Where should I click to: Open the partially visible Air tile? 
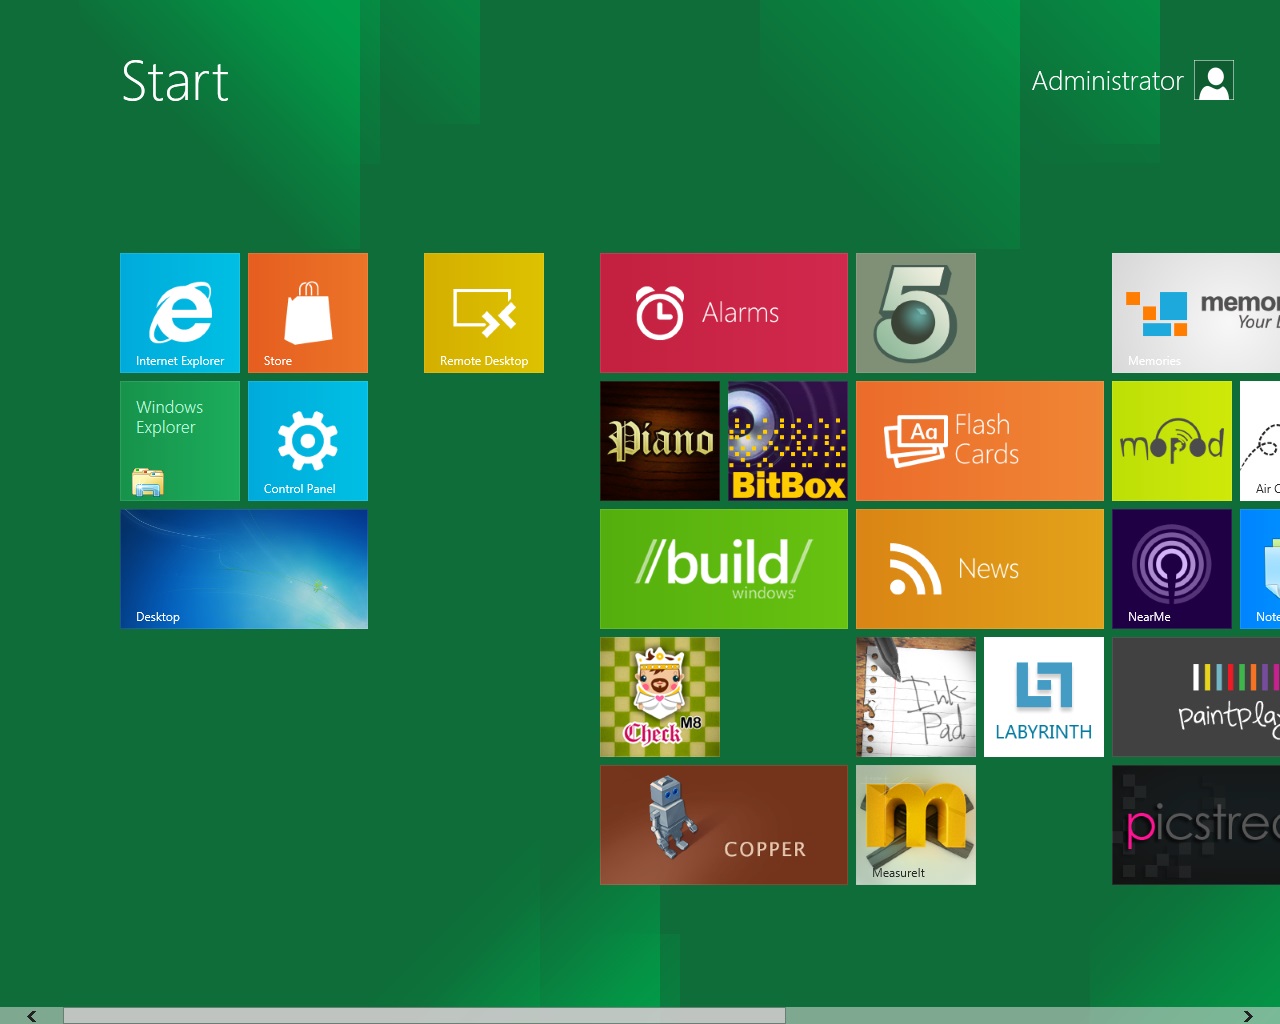(x=1260, y=441)
